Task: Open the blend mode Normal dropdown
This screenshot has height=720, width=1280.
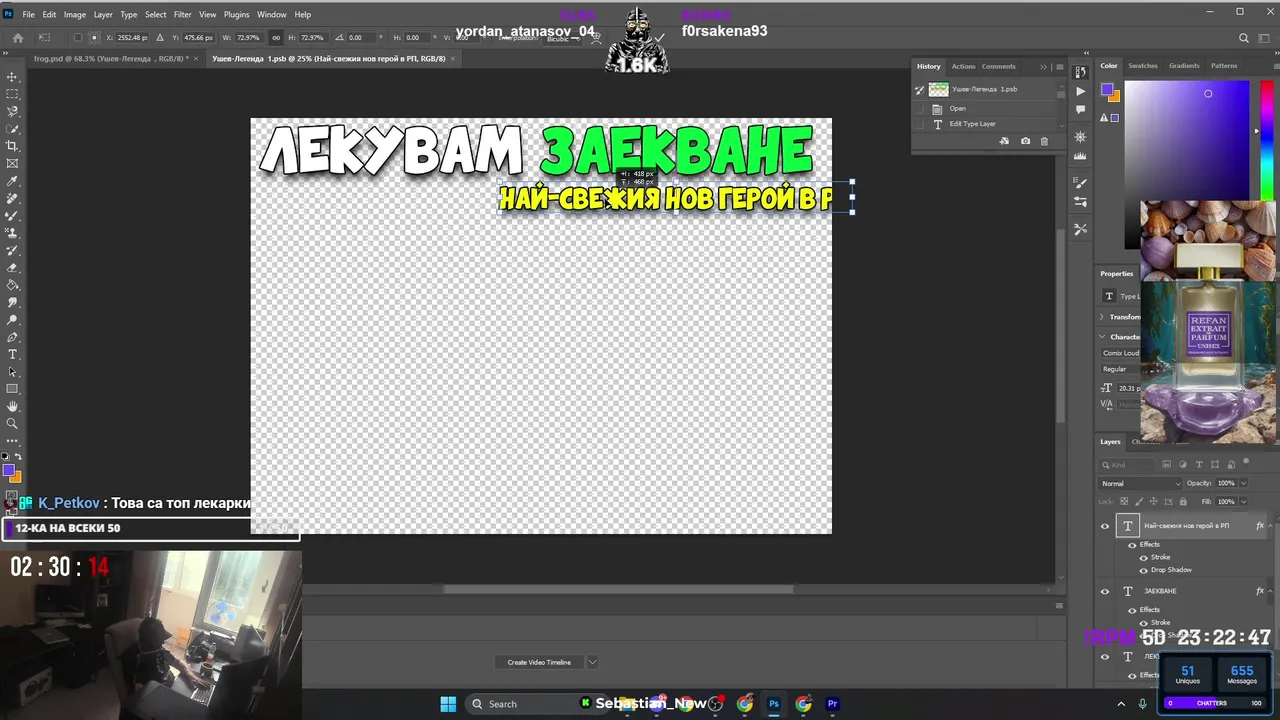Action: pyautogui.click(x=1140, y=483)
